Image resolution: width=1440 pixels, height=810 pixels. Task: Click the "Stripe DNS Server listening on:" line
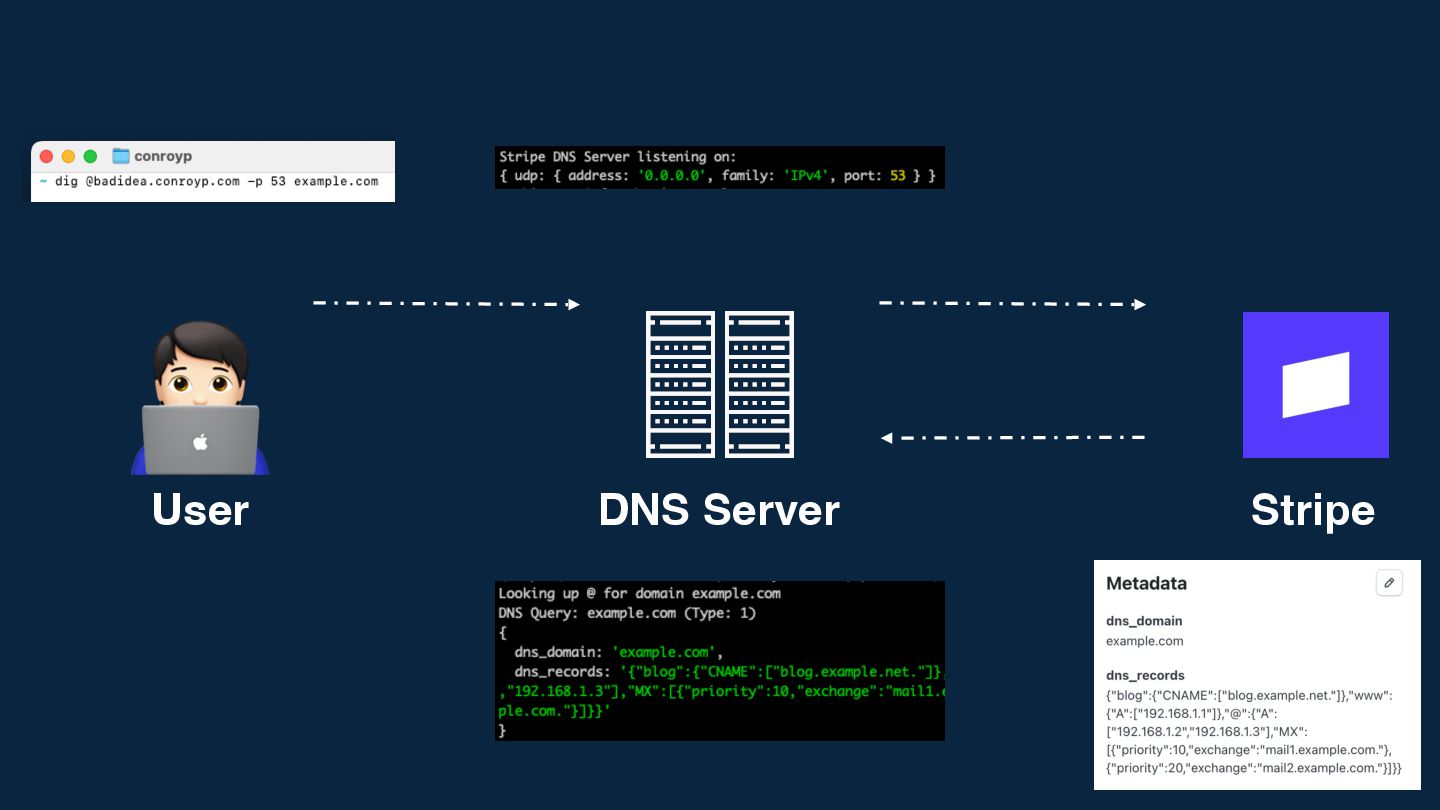point(617,157)
